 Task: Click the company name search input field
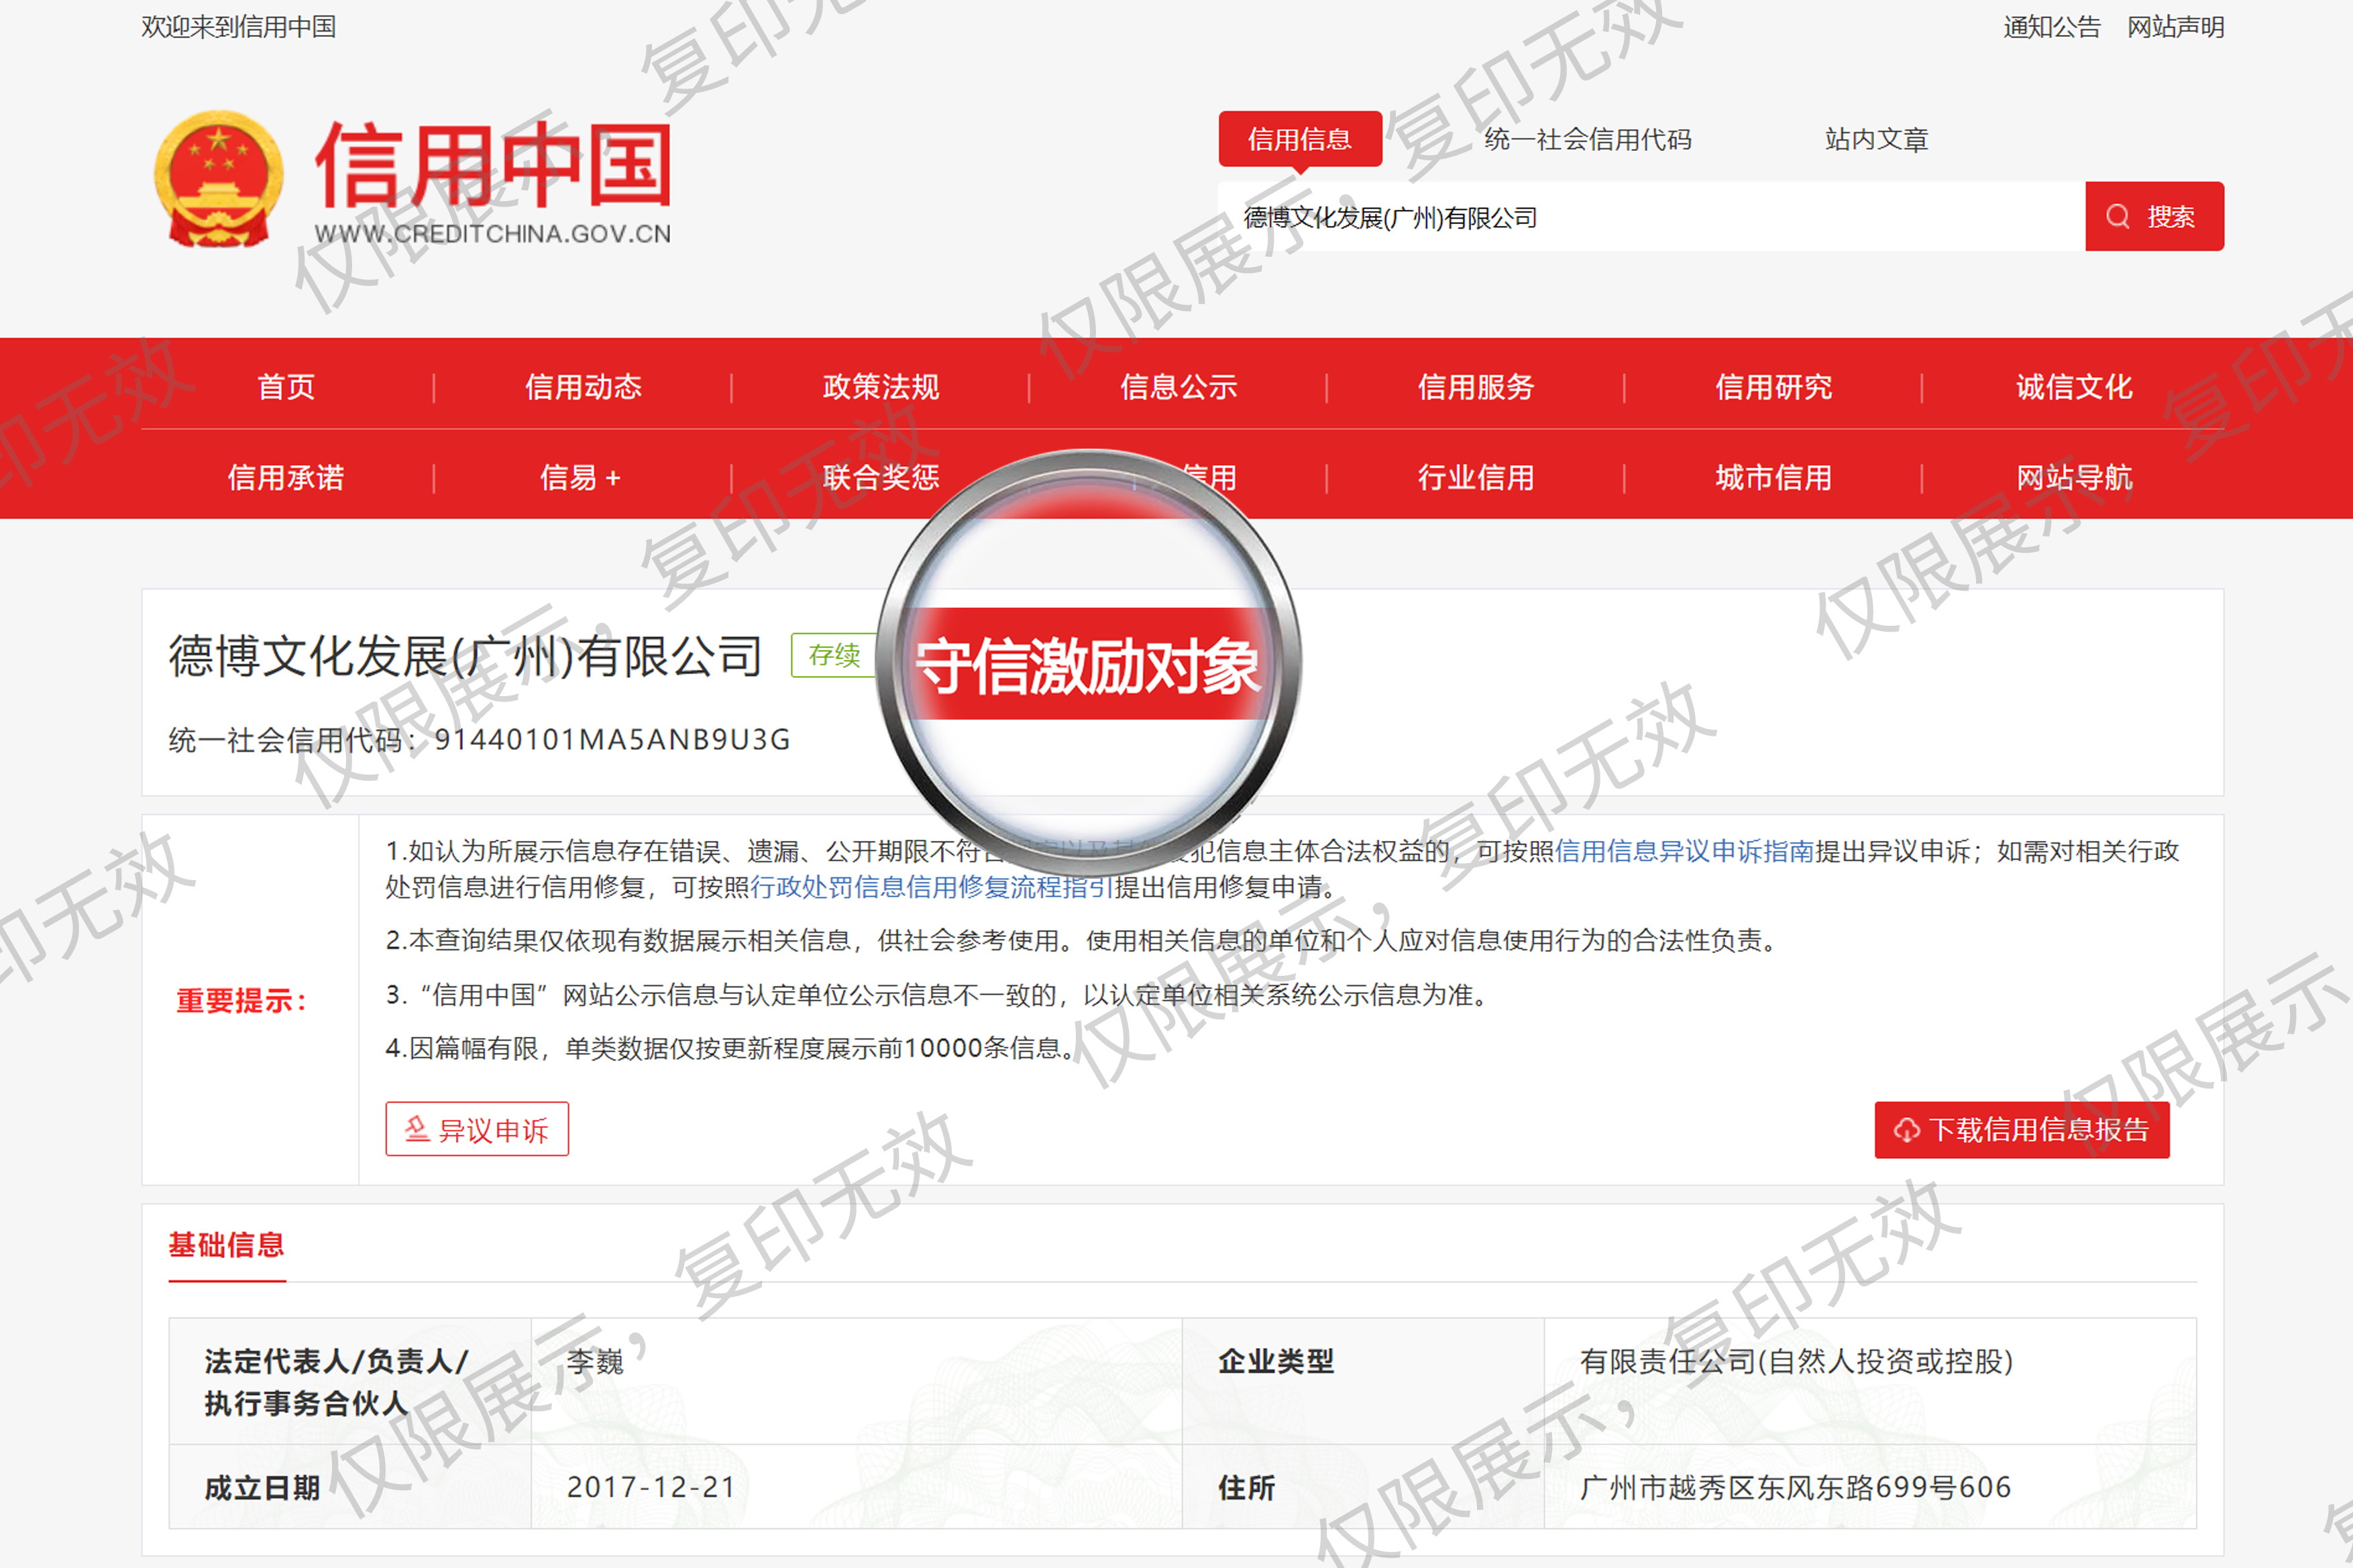1651,216
